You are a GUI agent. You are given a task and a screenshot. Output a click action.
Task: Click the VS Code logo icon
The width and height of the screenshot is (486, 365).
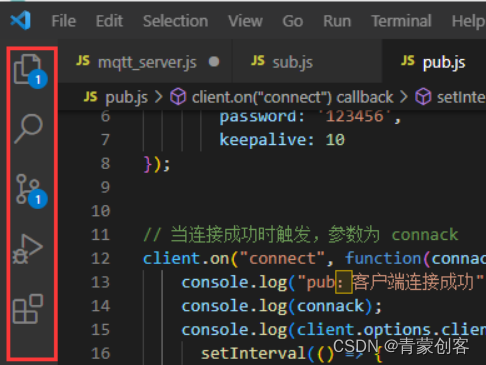click(21, 20)
